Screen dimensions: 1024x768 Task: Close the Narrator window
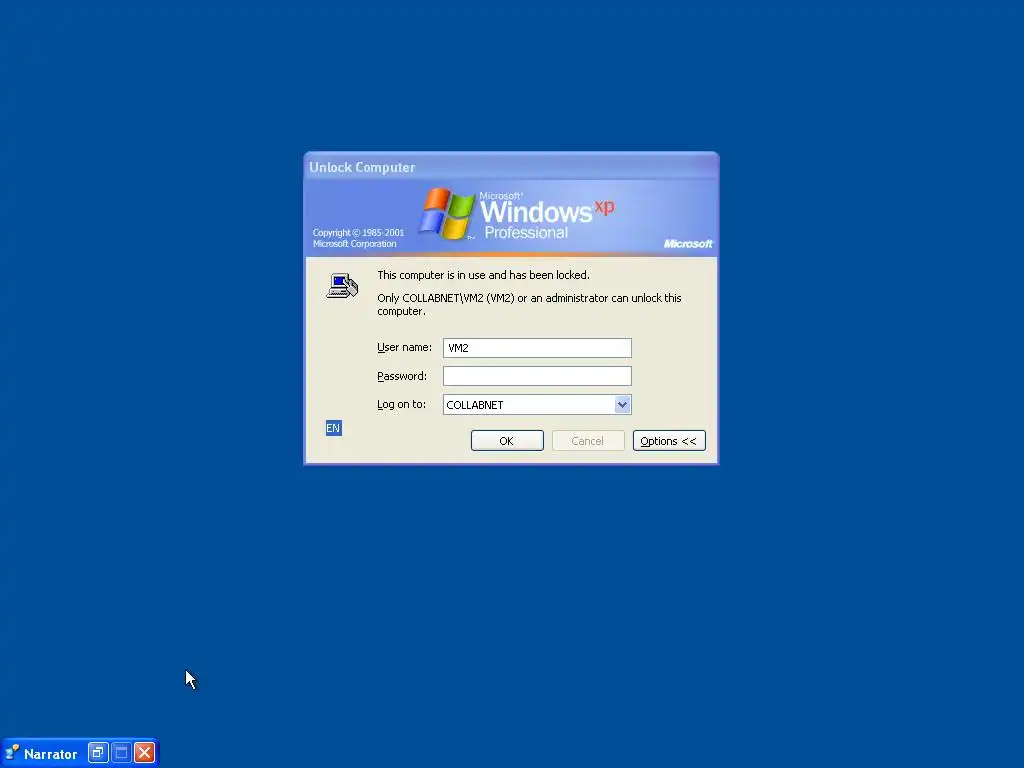click(x=144, y=753)
